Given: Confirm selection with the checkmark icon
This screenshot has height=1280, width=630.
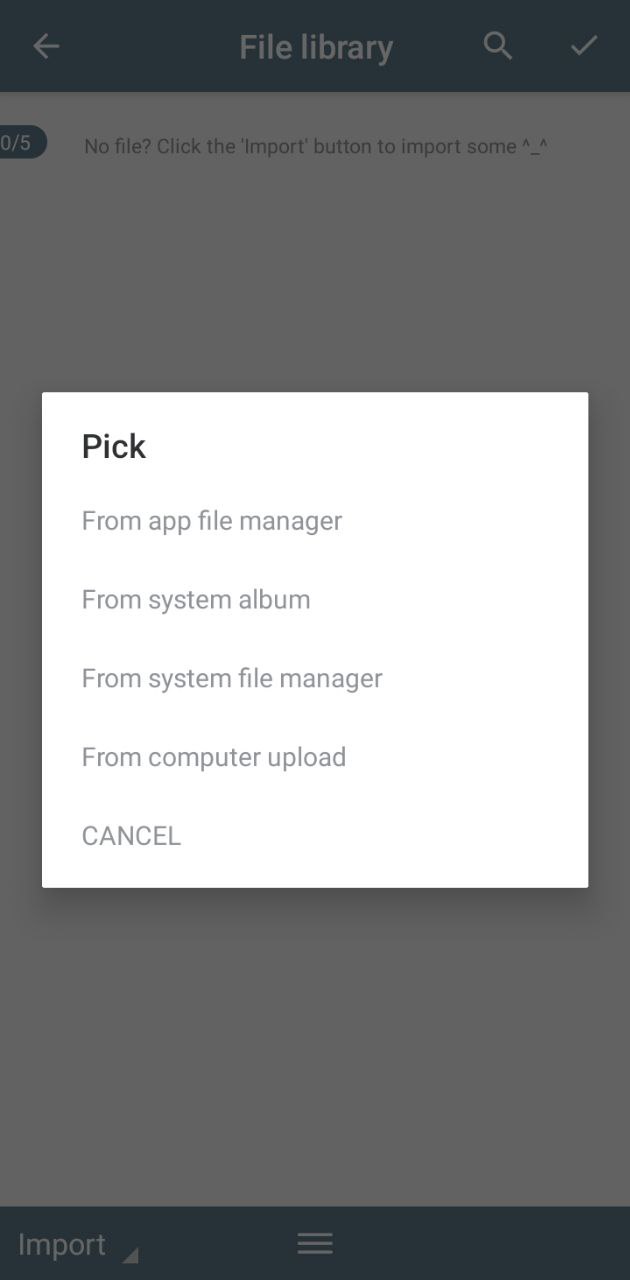Looking at the screenshot, I should click(x=584, y=46).
